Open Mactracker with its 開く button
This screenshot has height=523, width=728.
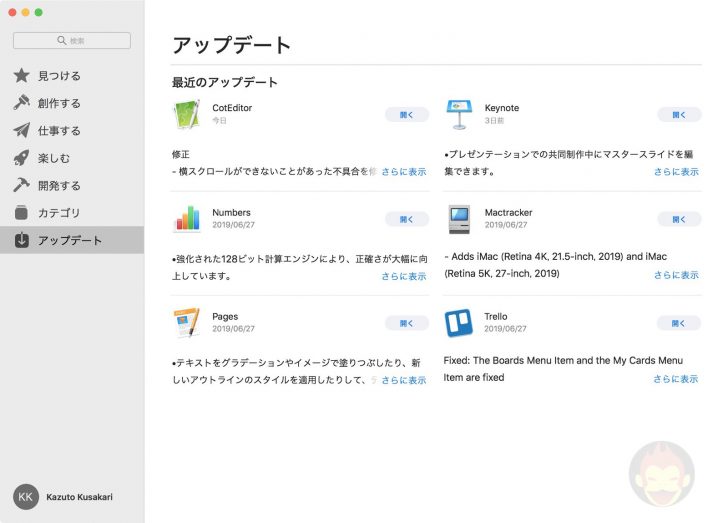pos(679,219)
